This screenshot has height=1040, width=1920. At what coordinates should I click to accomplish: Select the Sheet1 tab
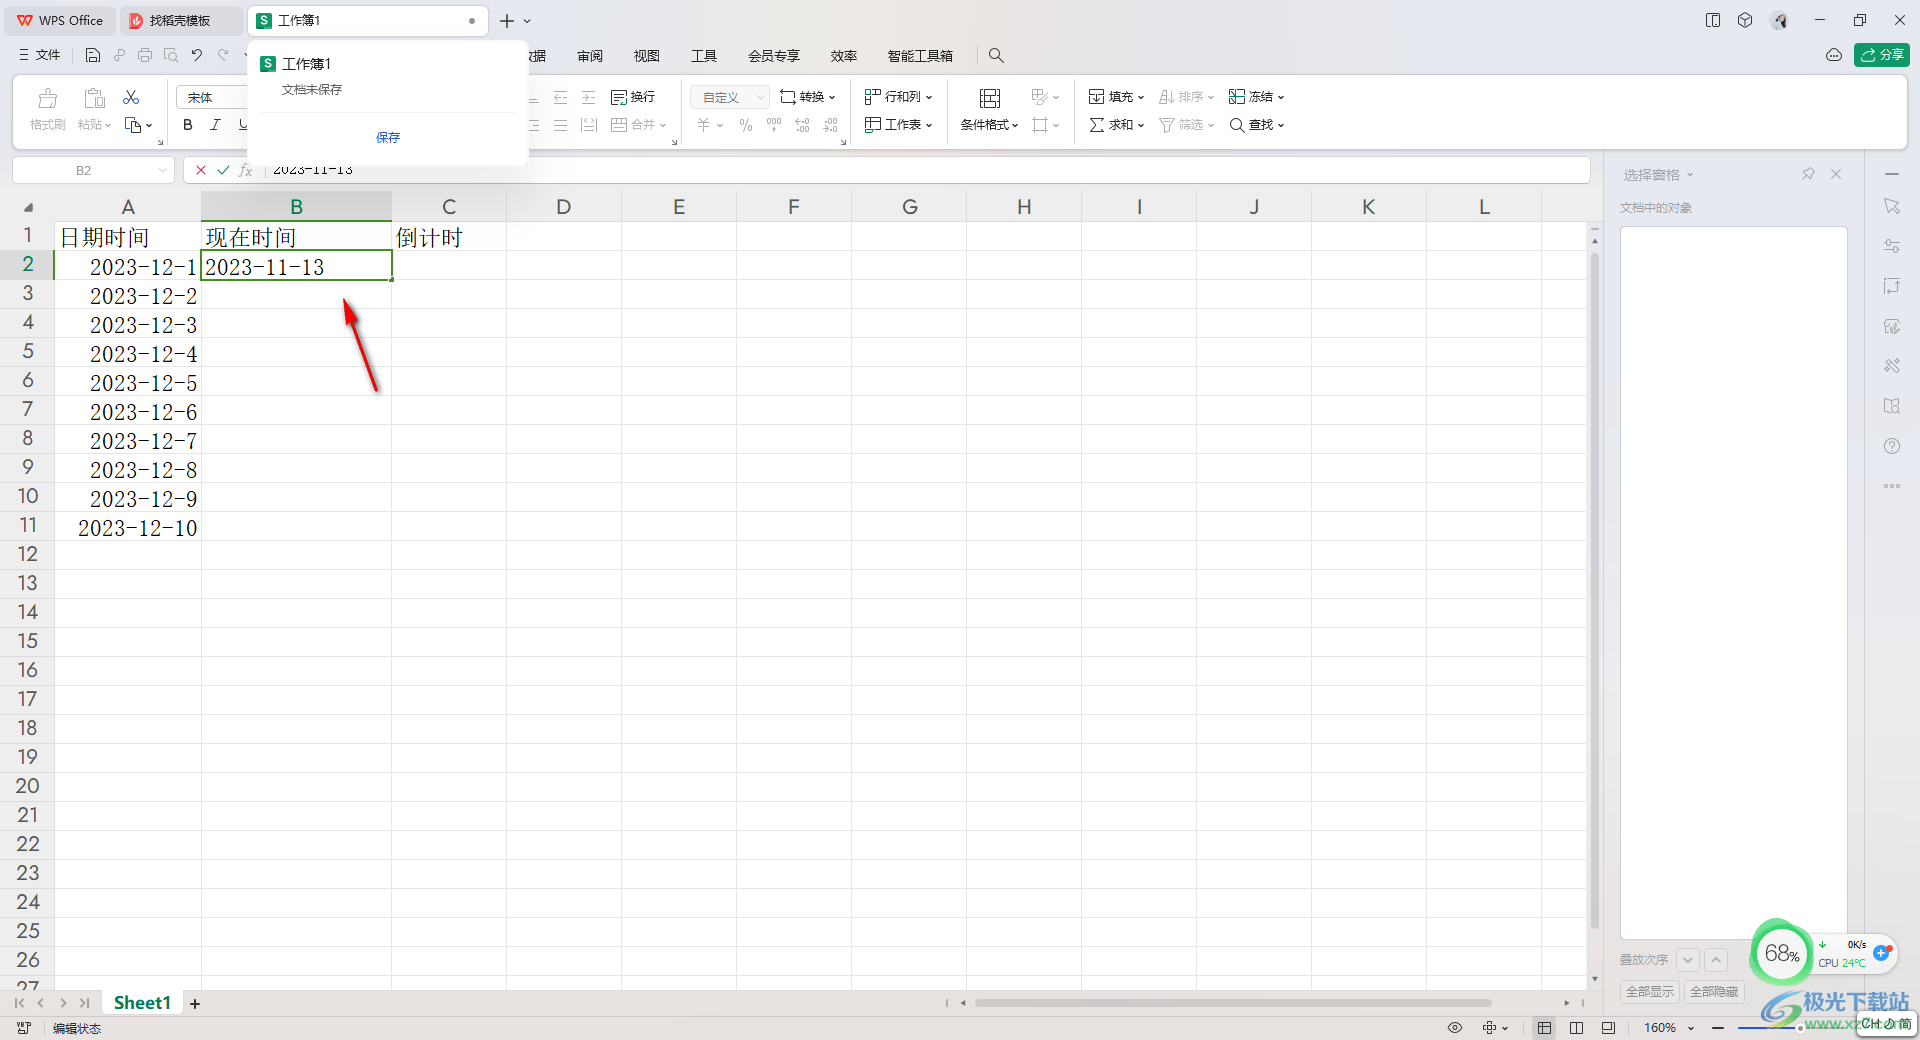coord(142,1002)
